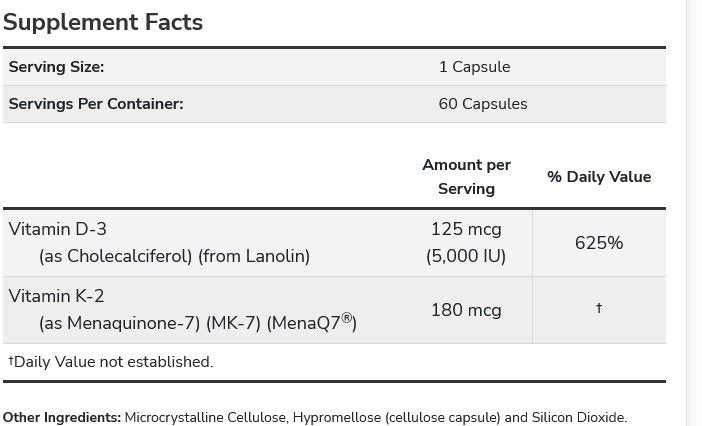
Task: Click the 60 Capsules value
Action: click(483, 104)
